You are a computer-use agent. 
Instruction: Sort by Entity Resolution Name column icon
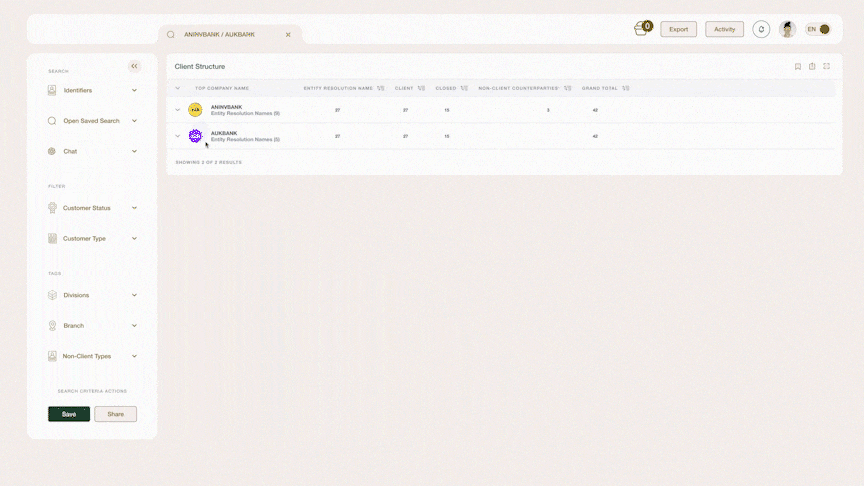pos(380,88)
